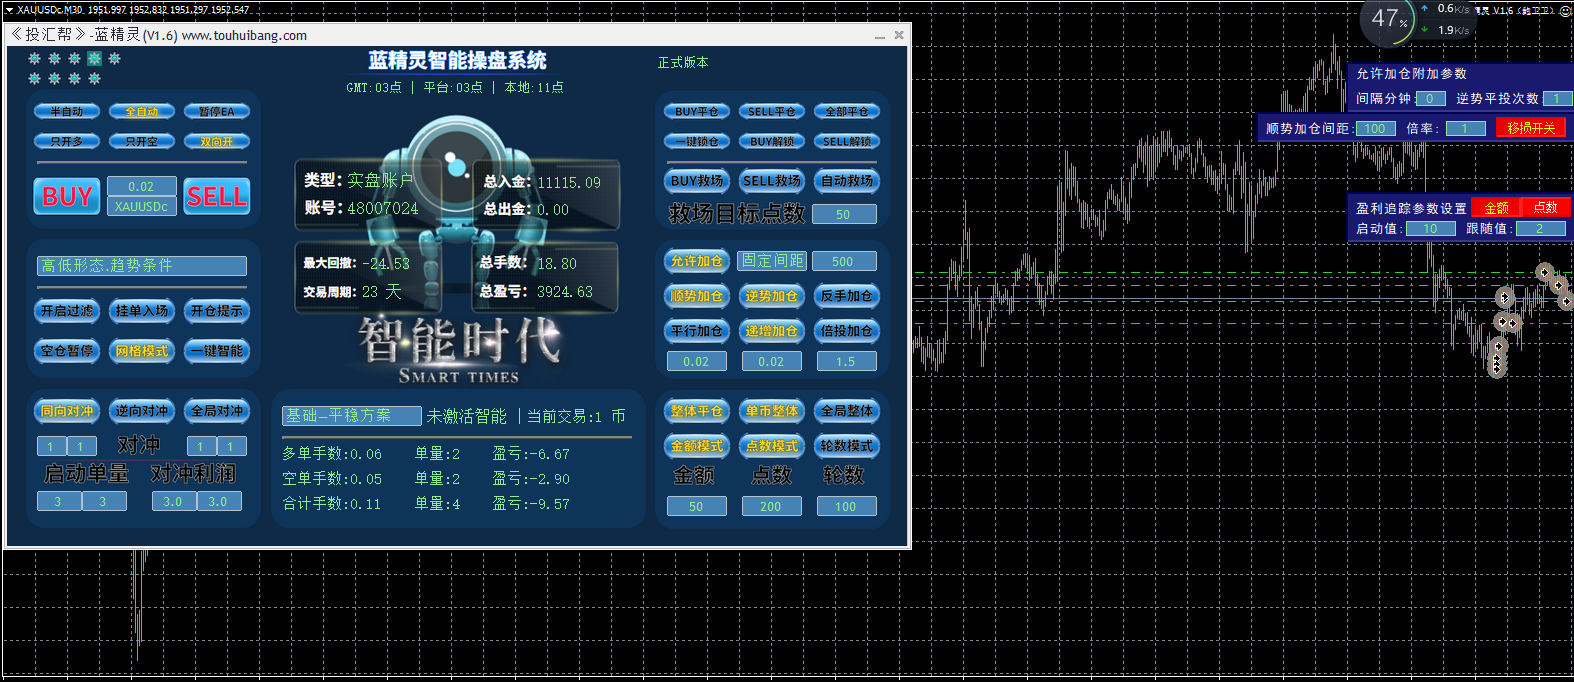
Task: Click 反手加仓 button
Action: [847, 296]
